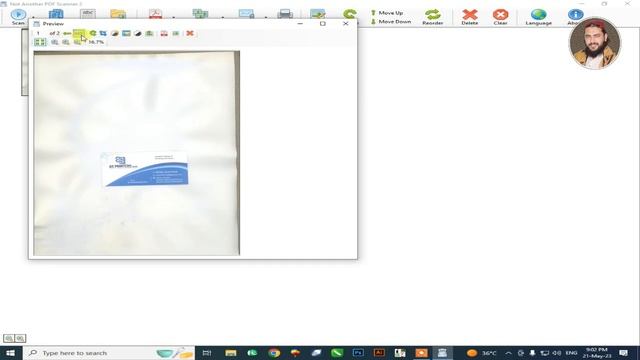Viewport: 640px width, 360px height.
Task: Click the Print icon in the main toolbar
Action: click(x=285, y=15)
